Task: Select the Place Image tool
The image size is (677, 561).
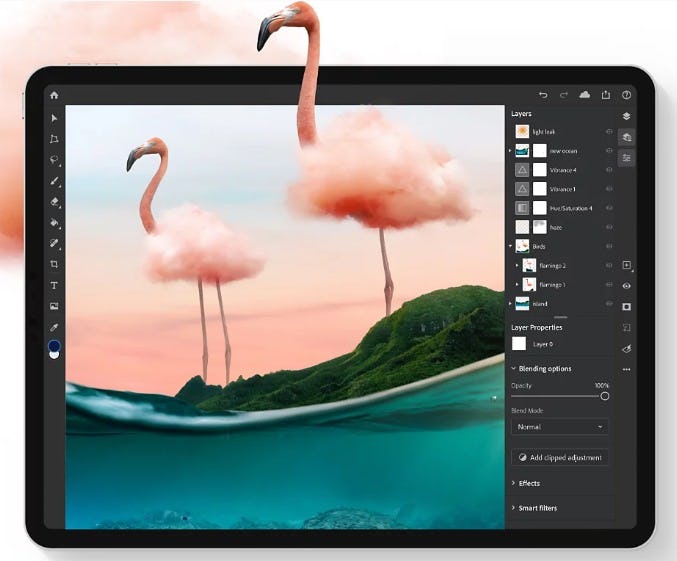Action: (x=54, y=306)
